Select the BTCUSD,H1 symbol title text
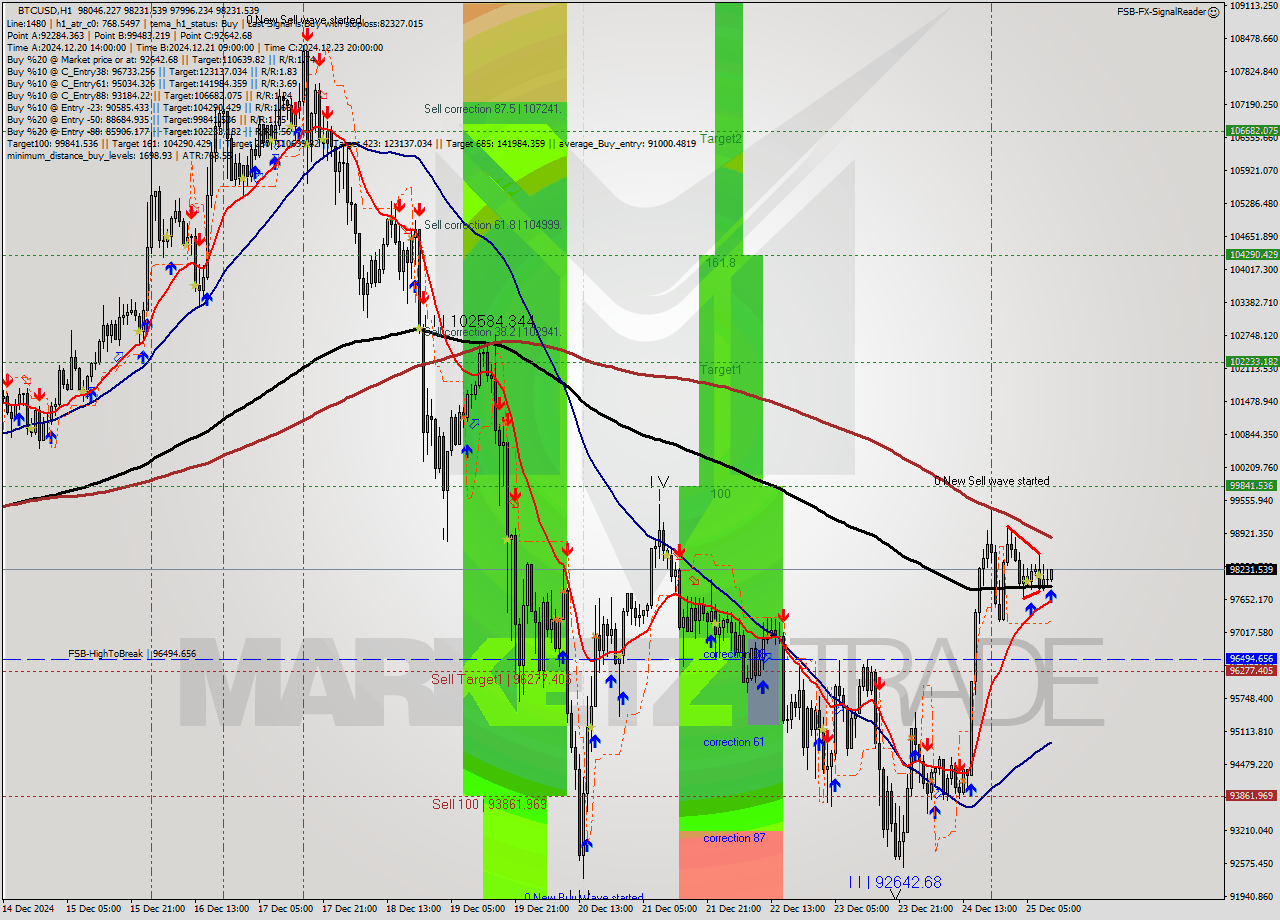 (x=44, y=9)
